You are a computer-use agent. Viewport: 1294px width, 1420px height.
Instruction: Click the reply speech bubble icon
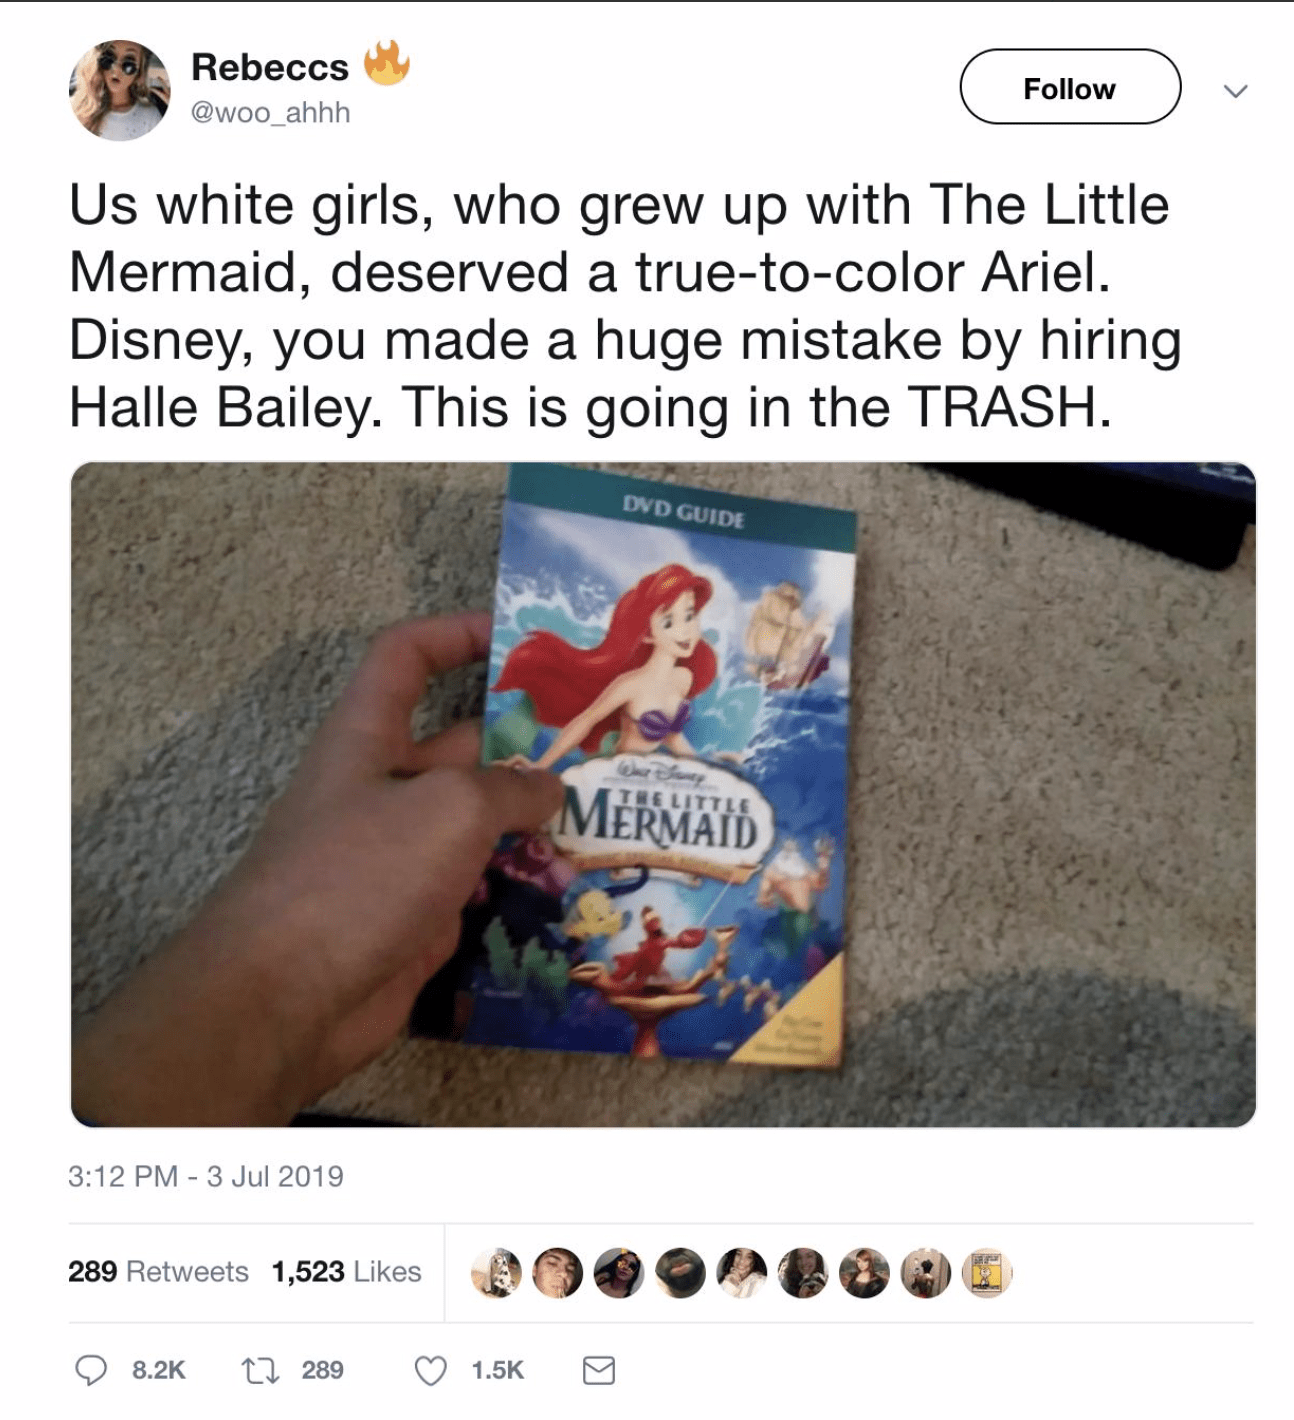(x=91, y=1370)
